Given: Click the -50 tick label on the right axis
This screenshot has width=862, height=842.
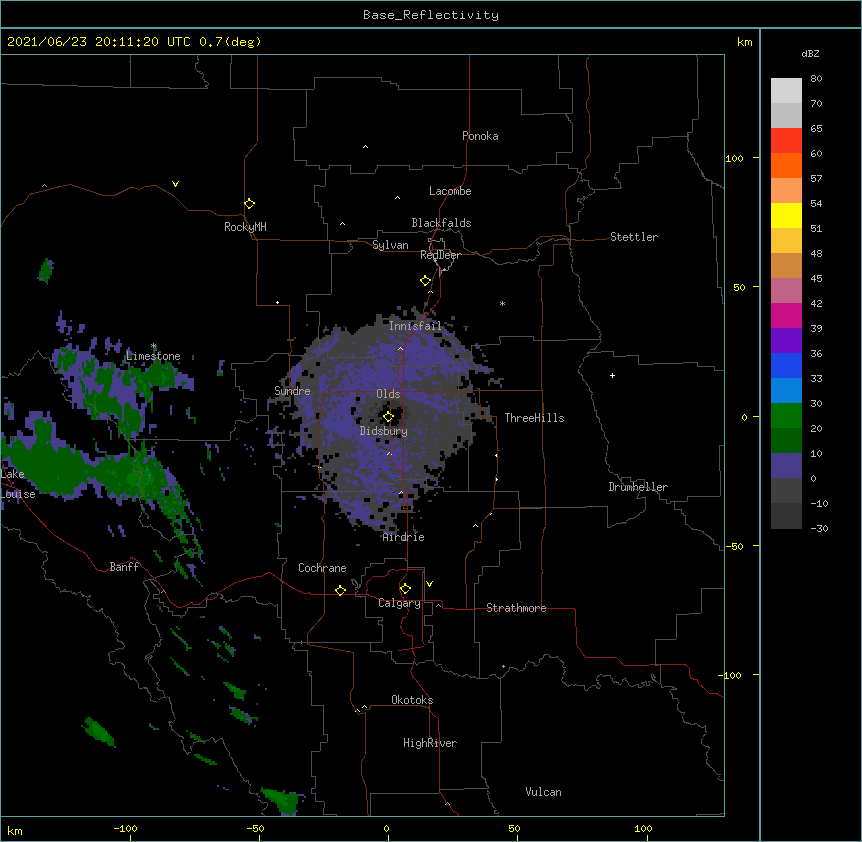Looking at the screenshot, I should coord(734,546).
